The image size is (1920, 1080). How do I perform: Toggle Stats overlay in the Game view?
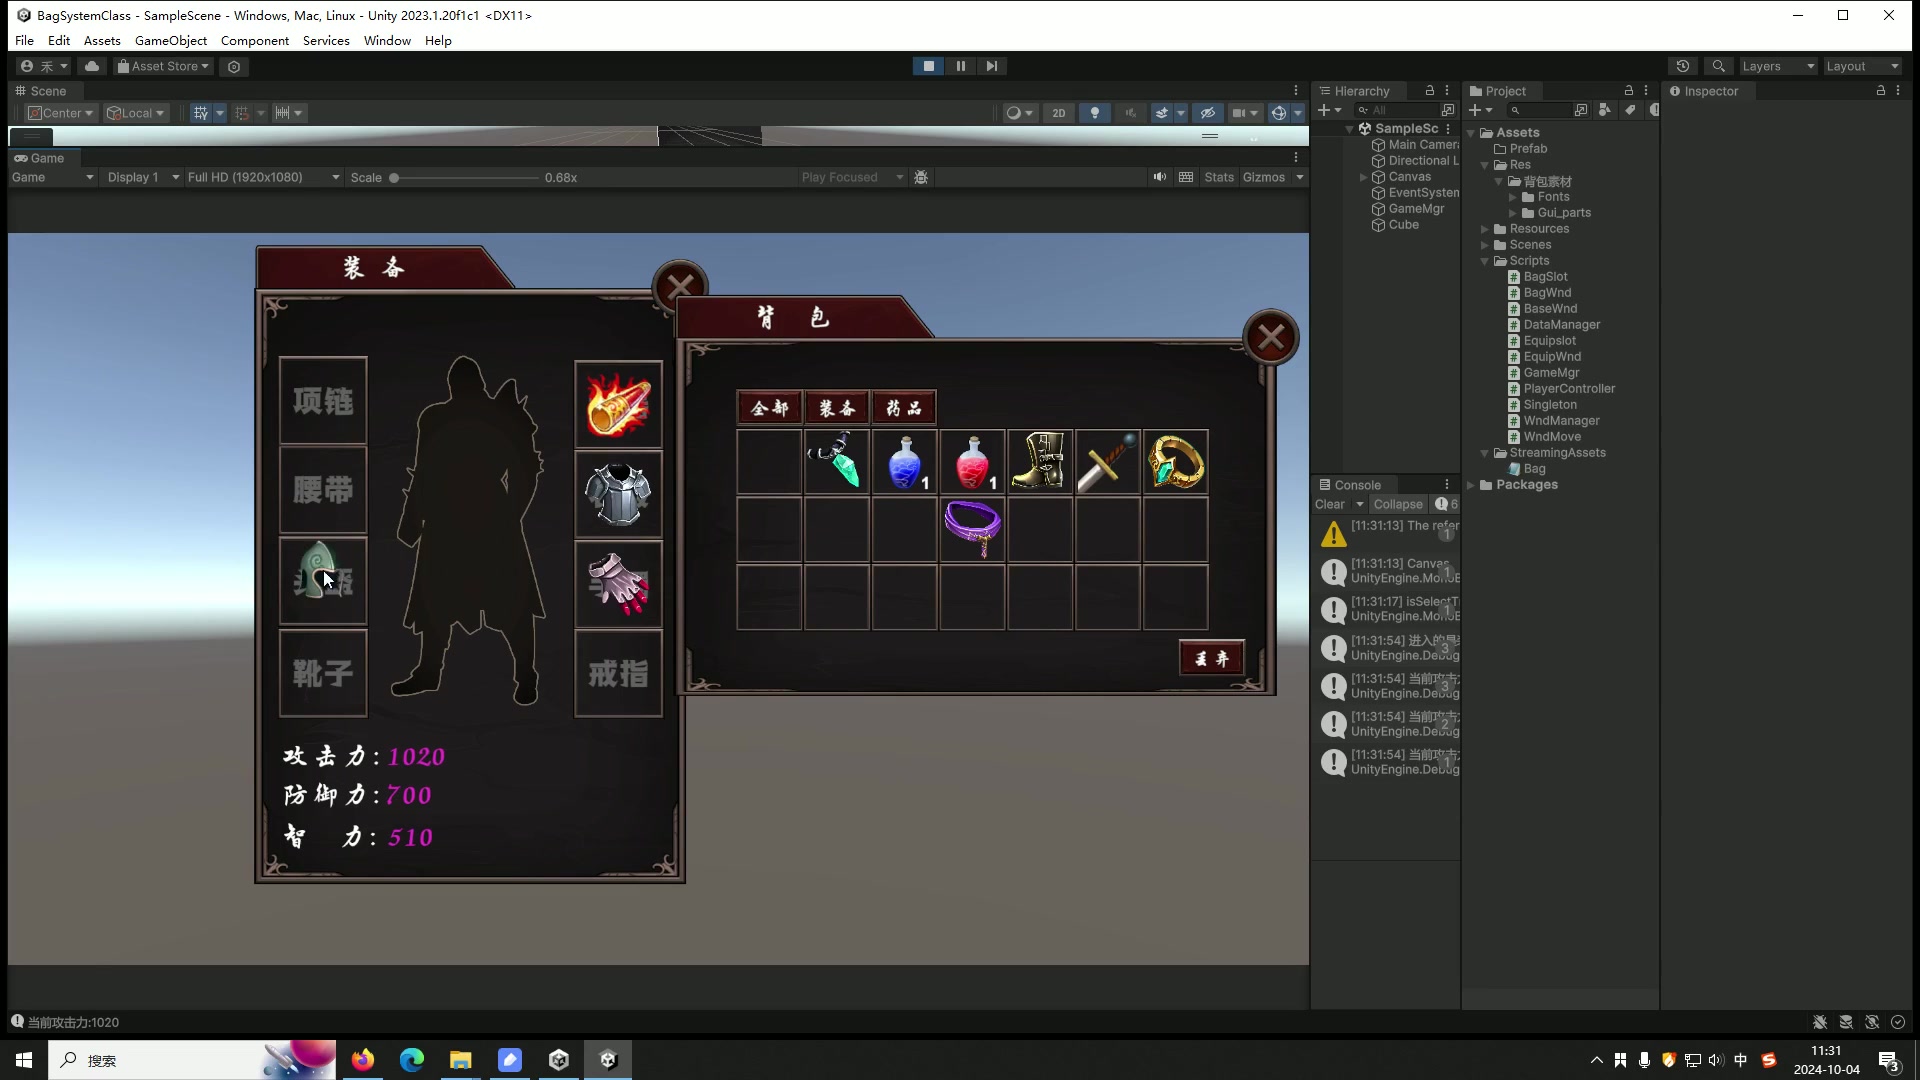pyautogui.click(x=1218, y=177)
